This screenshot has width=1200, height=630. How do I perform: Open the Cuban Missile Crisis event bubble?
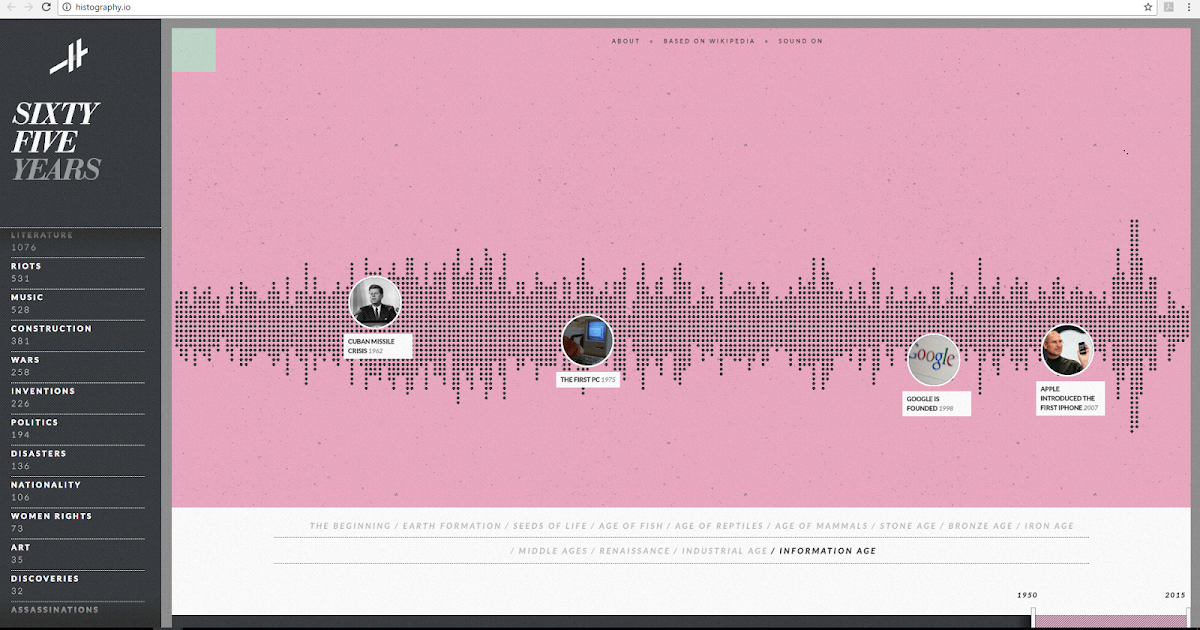point(375,301)
